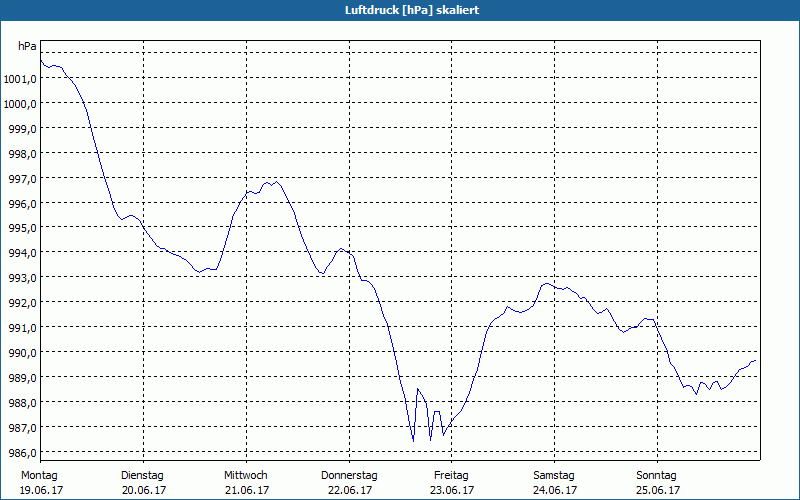Select the 992,0 axis value
This screenshot has width=800, height=500.
coord(22,303)
